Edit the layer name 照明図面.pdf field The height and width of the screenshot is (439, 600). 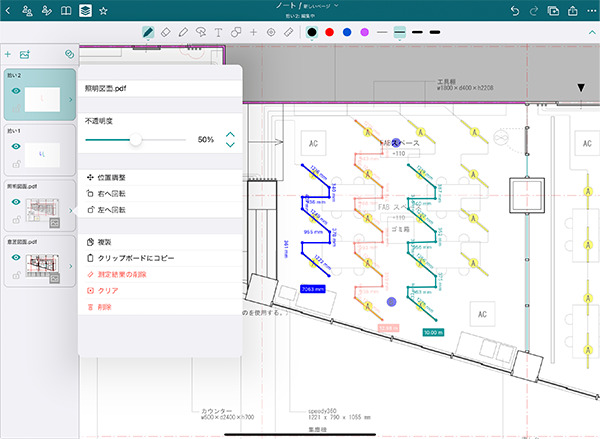tap(160, 88)
